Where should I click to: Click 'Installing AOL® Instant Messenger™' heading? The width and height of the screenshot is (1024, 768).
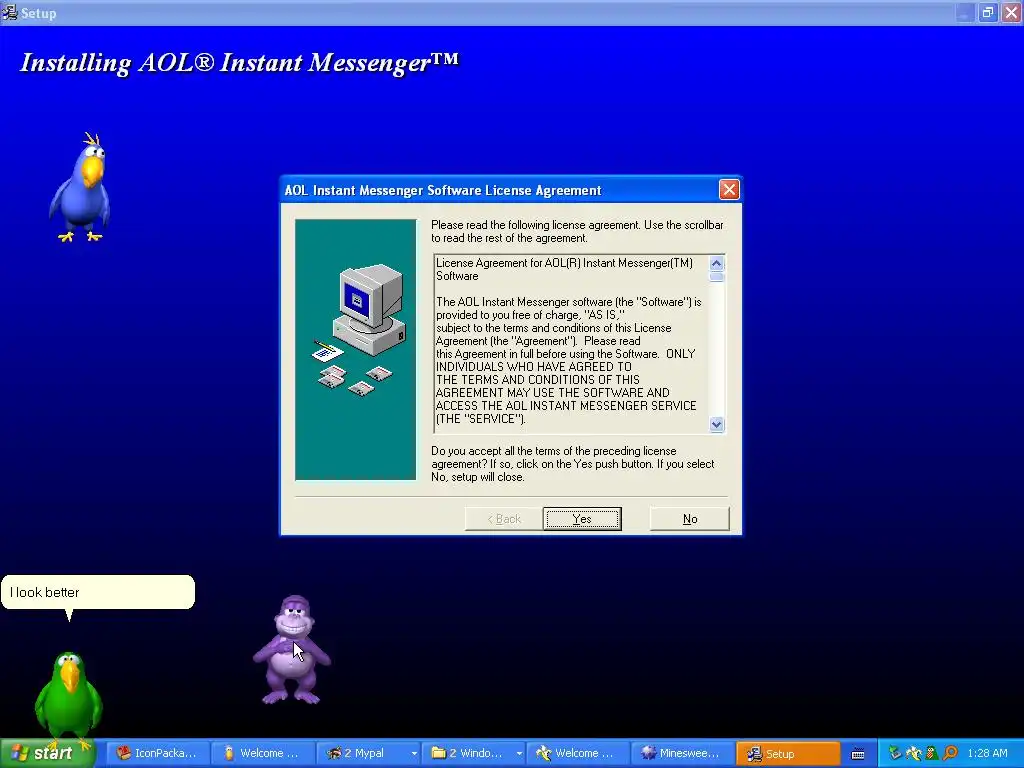pos(239,63)
